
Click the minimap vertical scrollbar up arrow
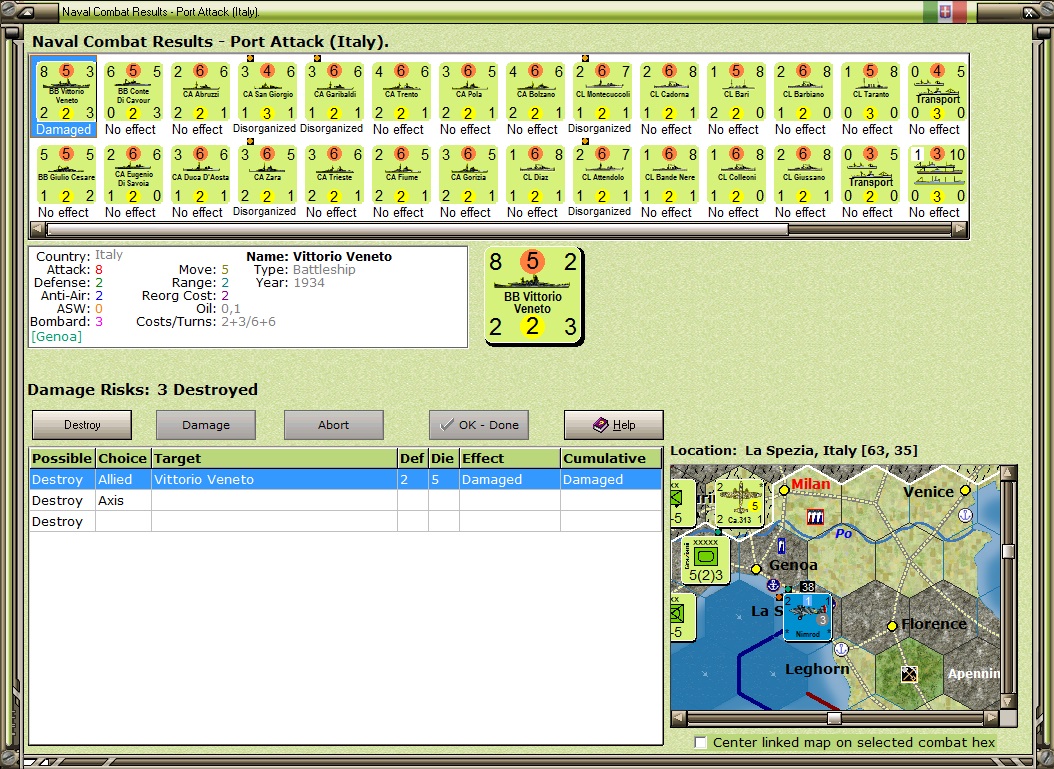[1008, 473]
